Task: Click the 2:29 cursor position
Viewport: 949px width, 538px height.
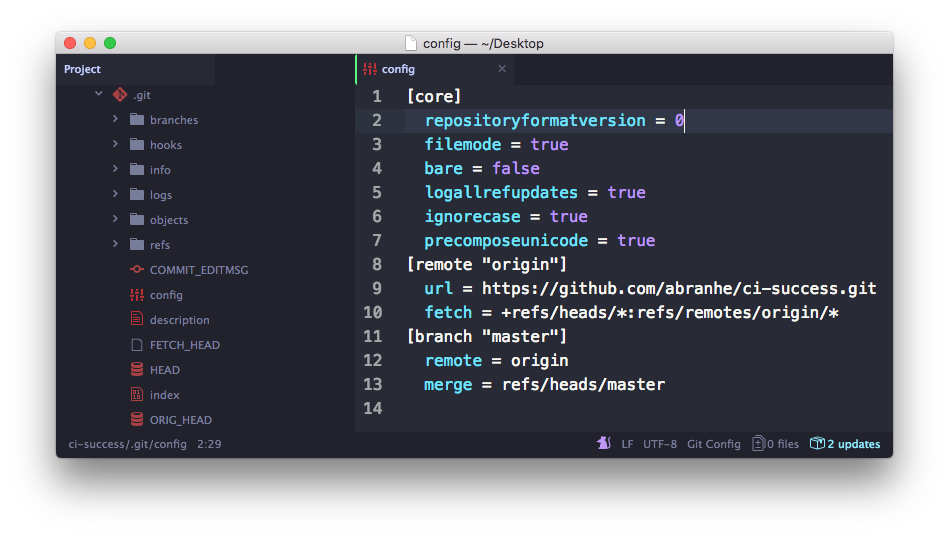Action: click(x=209, y=444)
